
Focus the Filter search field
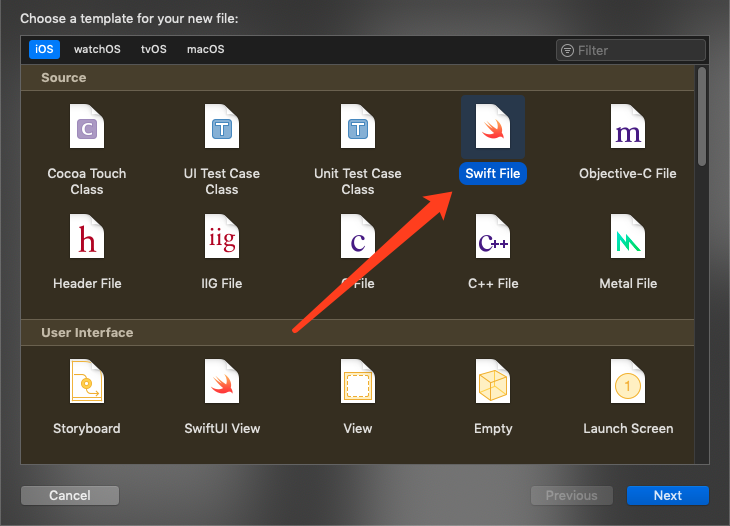631,50
